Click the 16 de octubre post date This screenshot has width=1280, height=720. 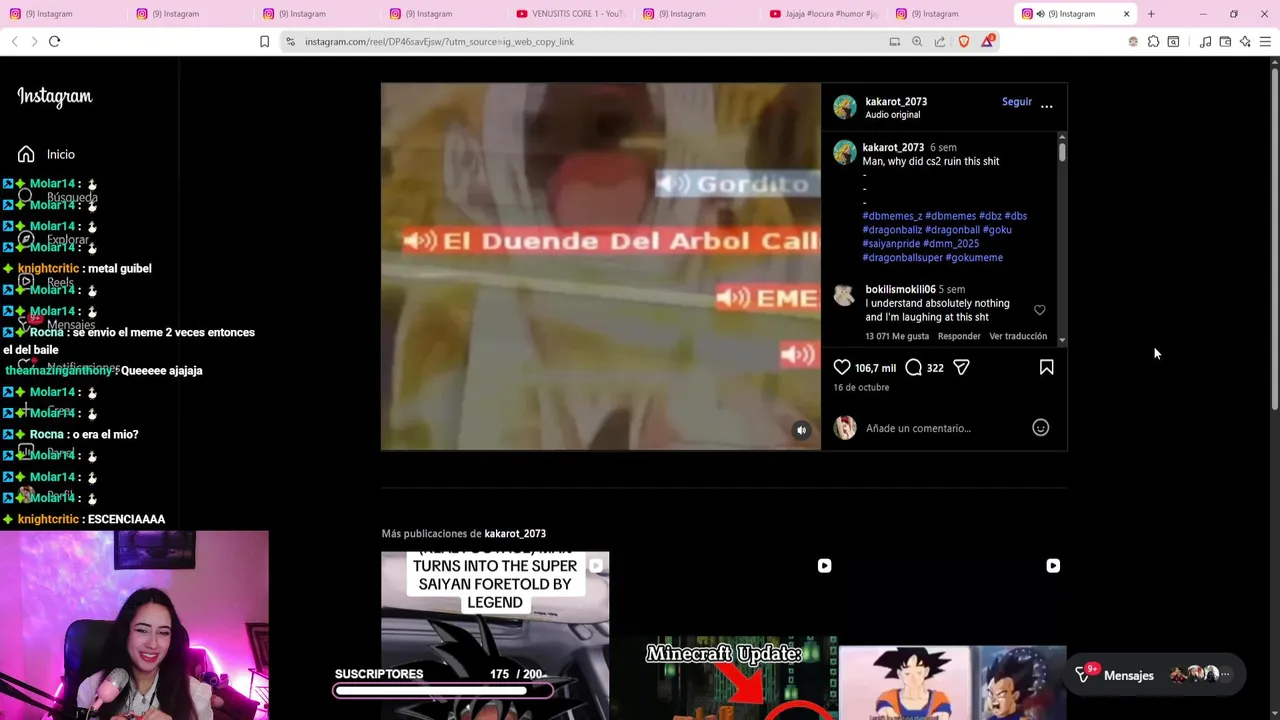coord(861,387)
